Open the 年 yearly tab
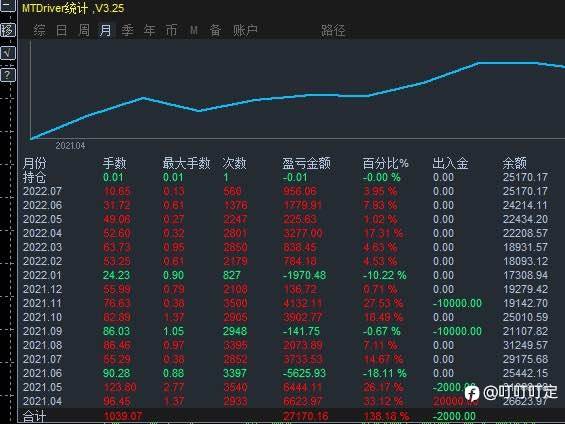Image resolution: width=565 pixels, height=424 pixels. [x=150, y=30]
